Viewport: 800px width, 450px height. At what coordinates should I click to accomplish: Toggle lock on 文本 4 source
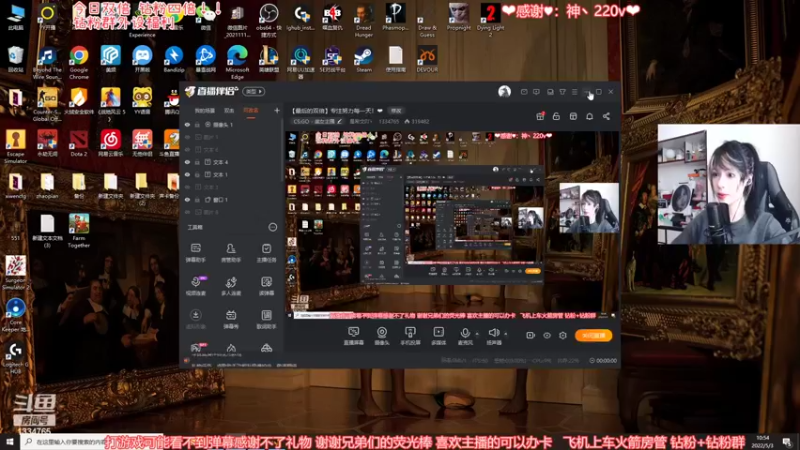[197, 162]
